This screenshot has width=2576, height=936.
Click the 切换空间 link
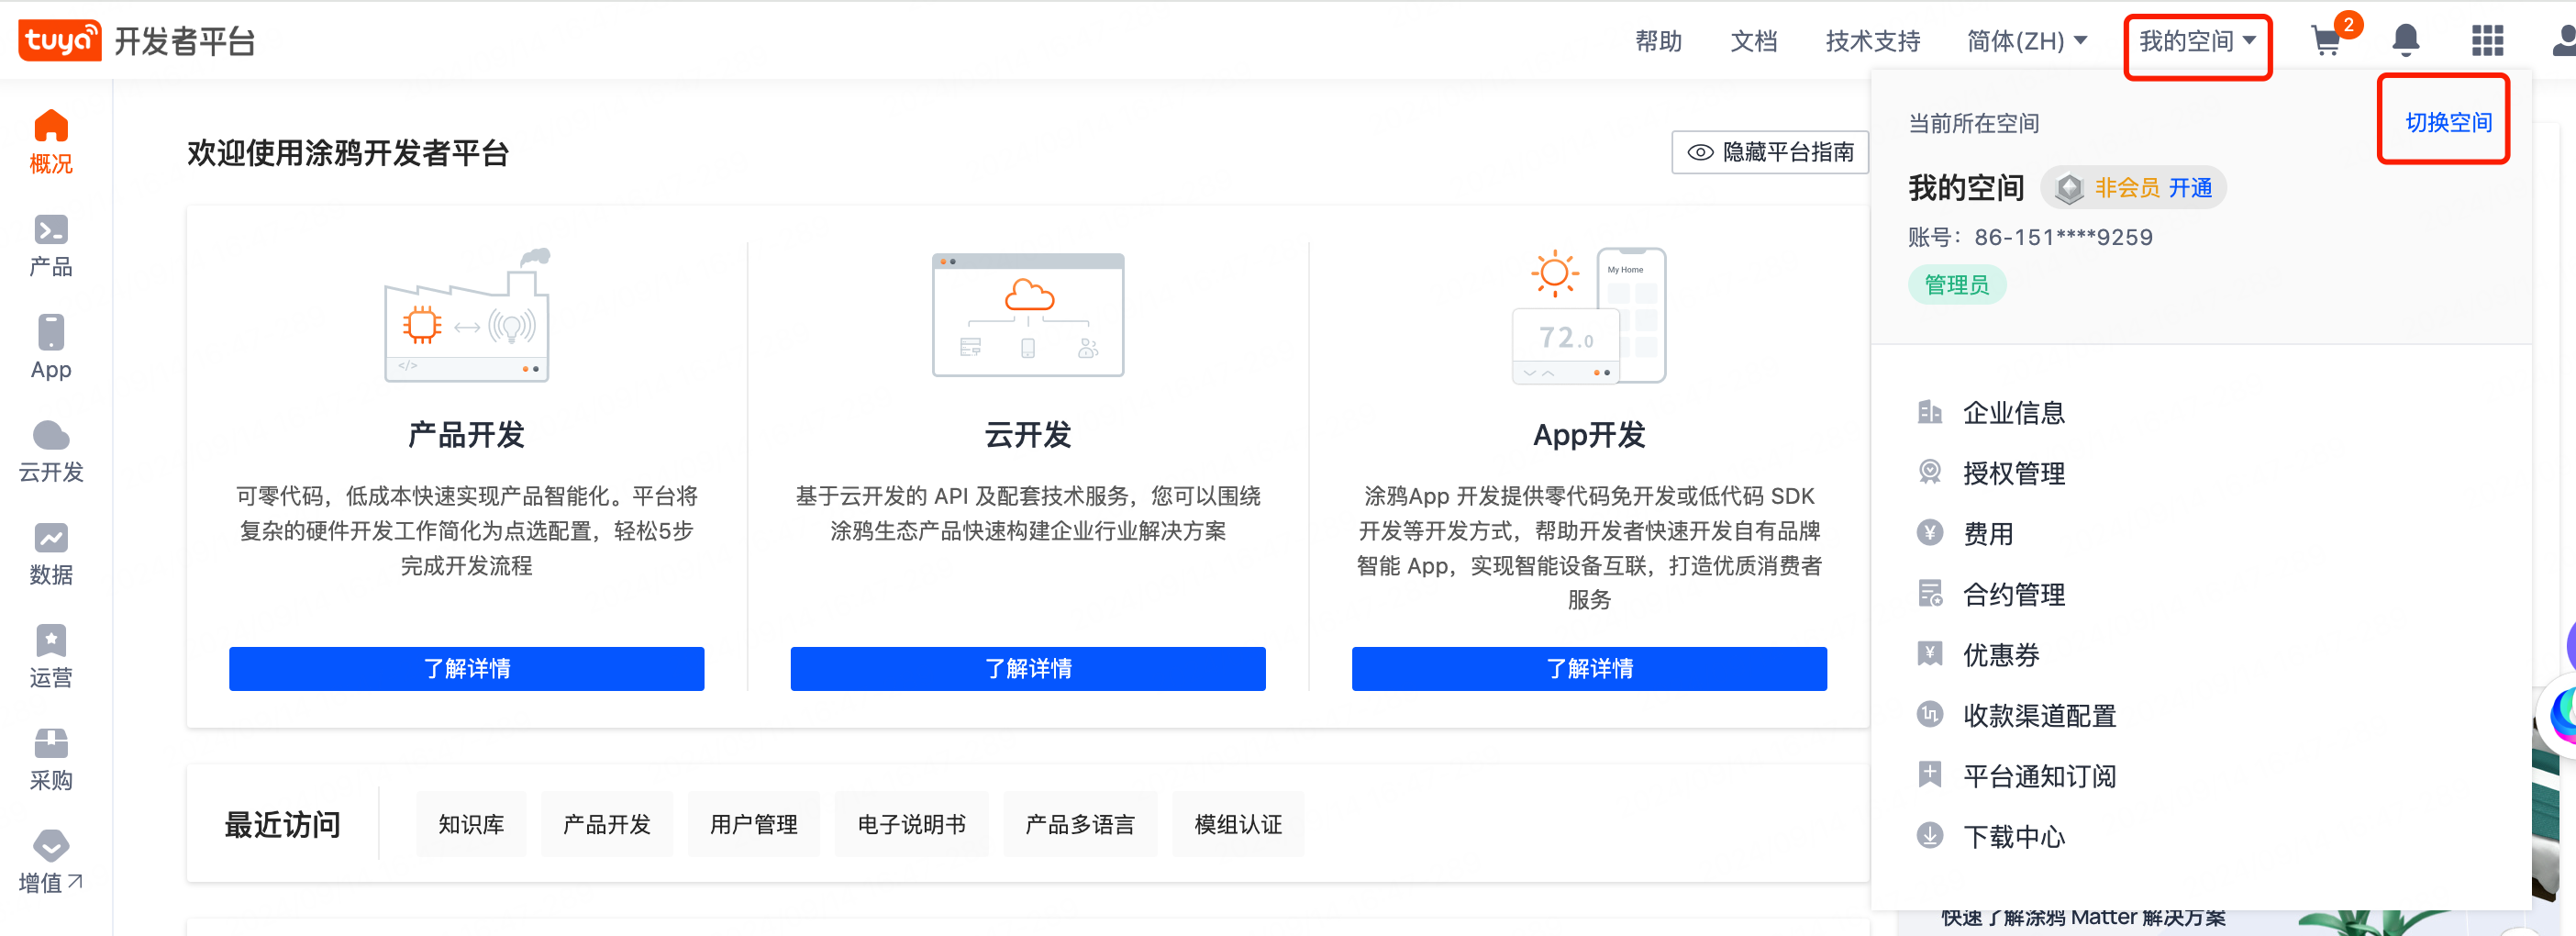click(x=2447, y=122)
